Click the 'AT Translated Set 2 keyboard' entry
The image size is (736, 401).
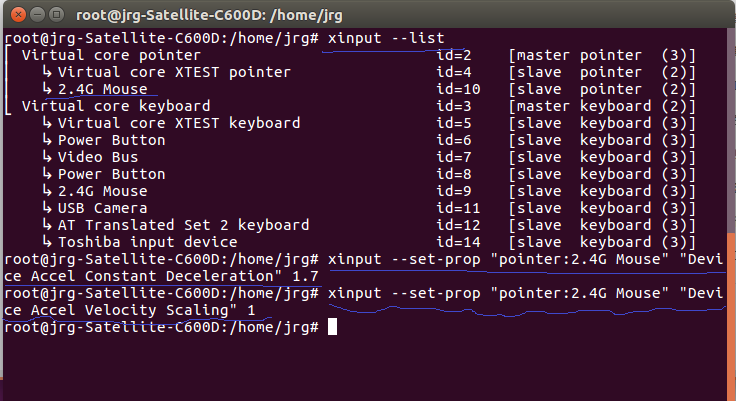(x=183, y=225)
